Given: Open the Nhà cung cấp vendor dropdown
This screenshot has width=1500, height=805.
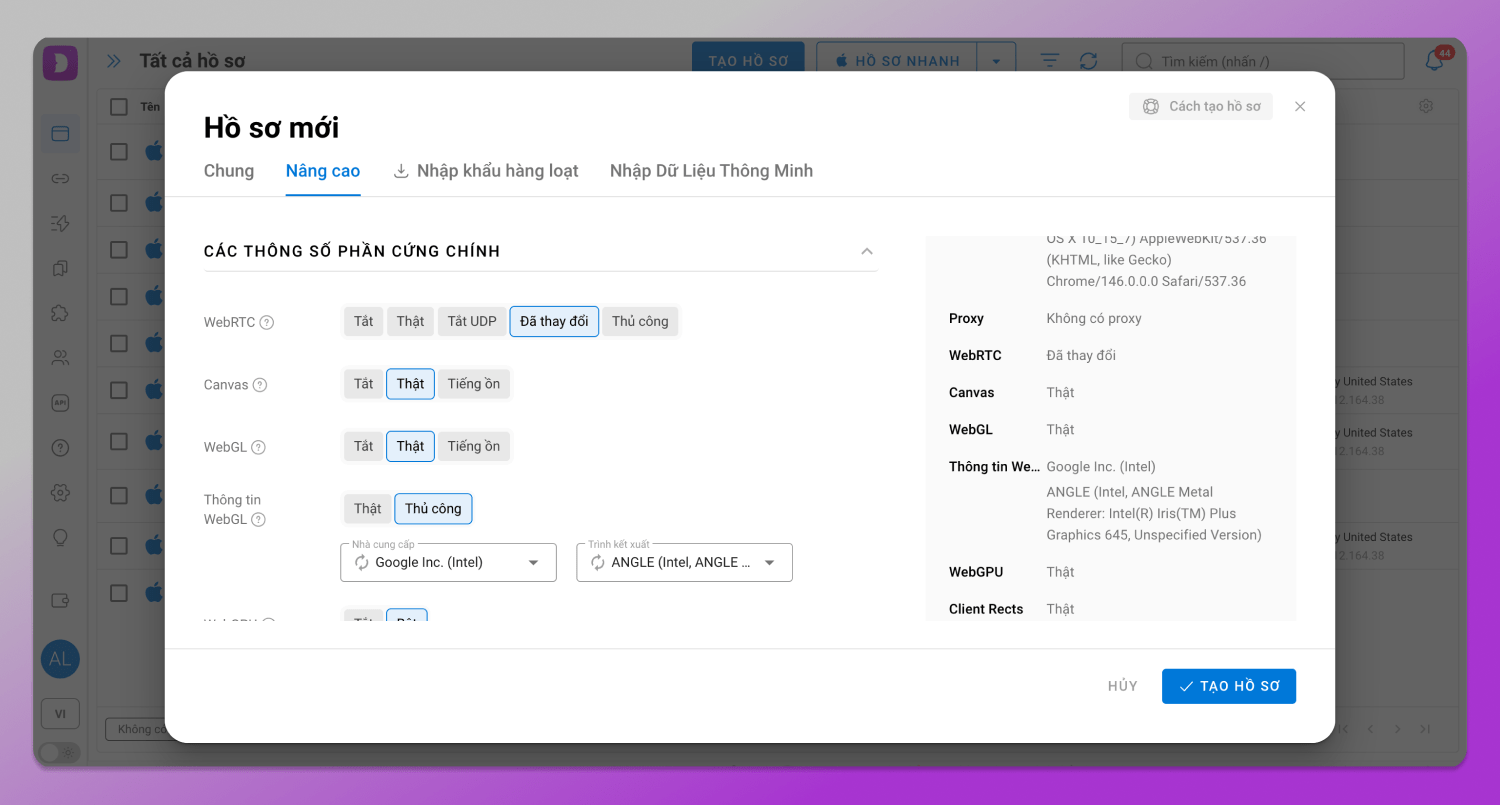Looking at the screenshot, I should click(x=533, y=563).
